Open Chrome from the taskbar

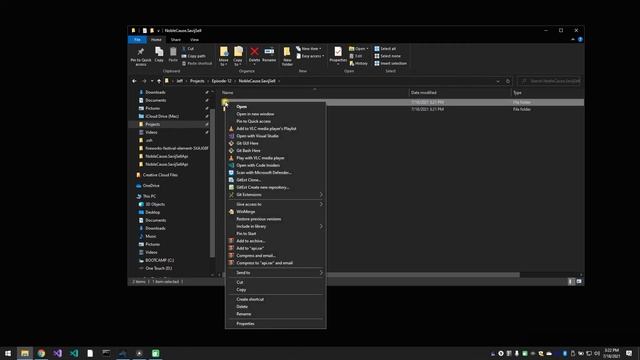pyautogui.click(x=41, y=353)
